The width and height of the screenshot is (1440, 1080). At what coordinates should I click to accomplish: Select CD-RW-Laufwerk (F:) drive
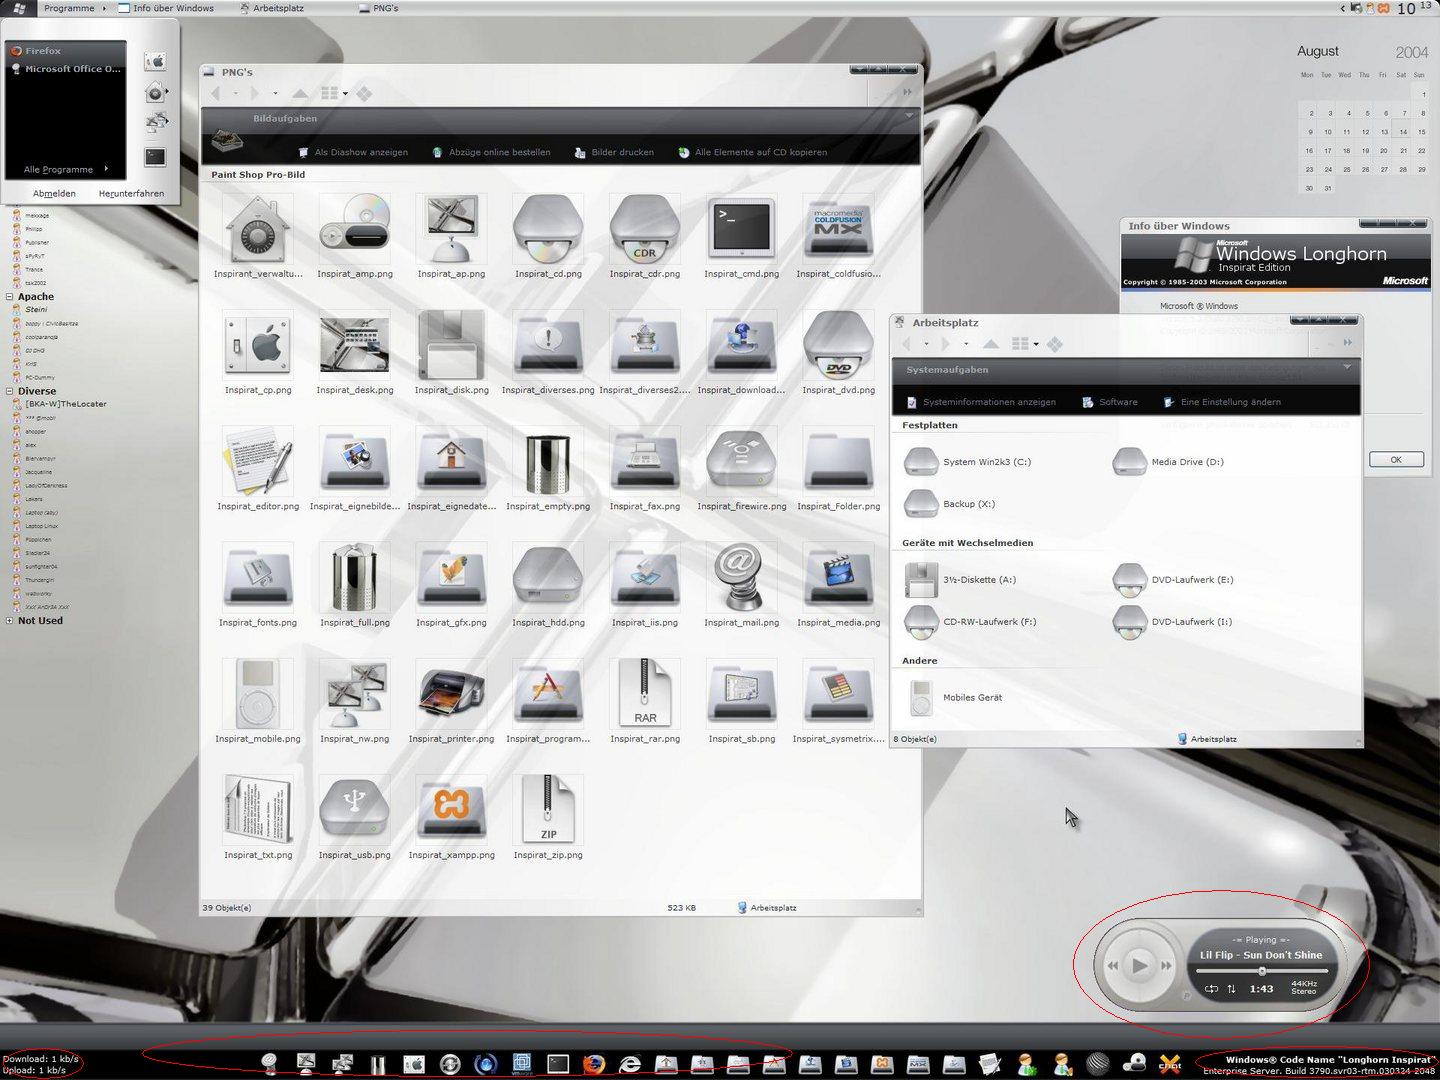pos(970,621)
